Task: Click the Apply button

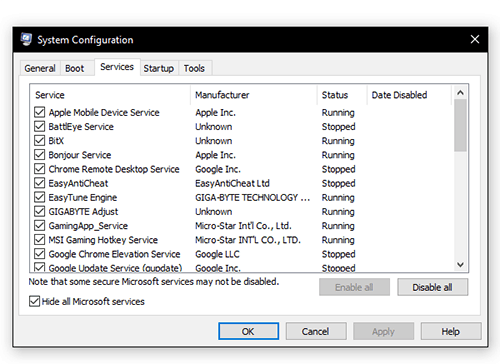Action: pos(383,331)
